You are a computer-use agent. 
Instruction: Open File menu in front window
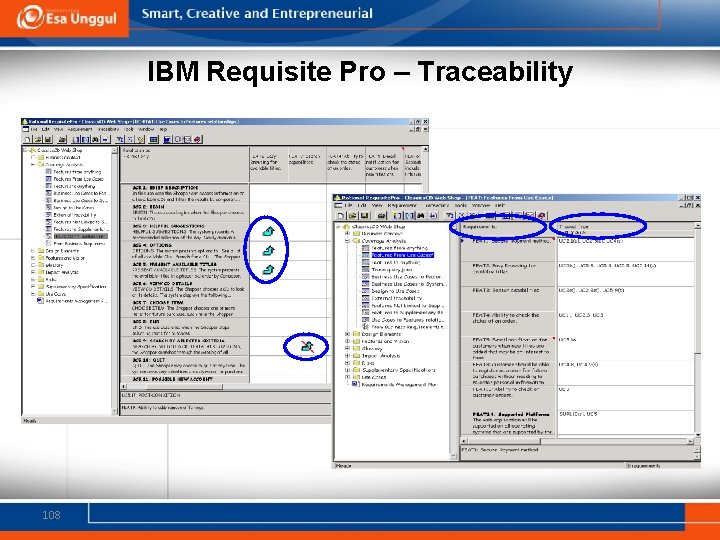point(349,206)
